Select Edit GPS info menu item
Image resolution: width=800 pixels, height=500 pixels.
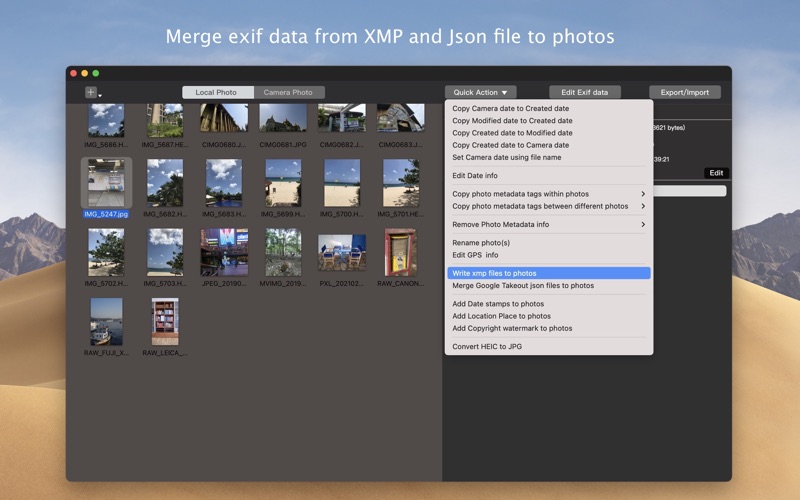pos(548,255)
